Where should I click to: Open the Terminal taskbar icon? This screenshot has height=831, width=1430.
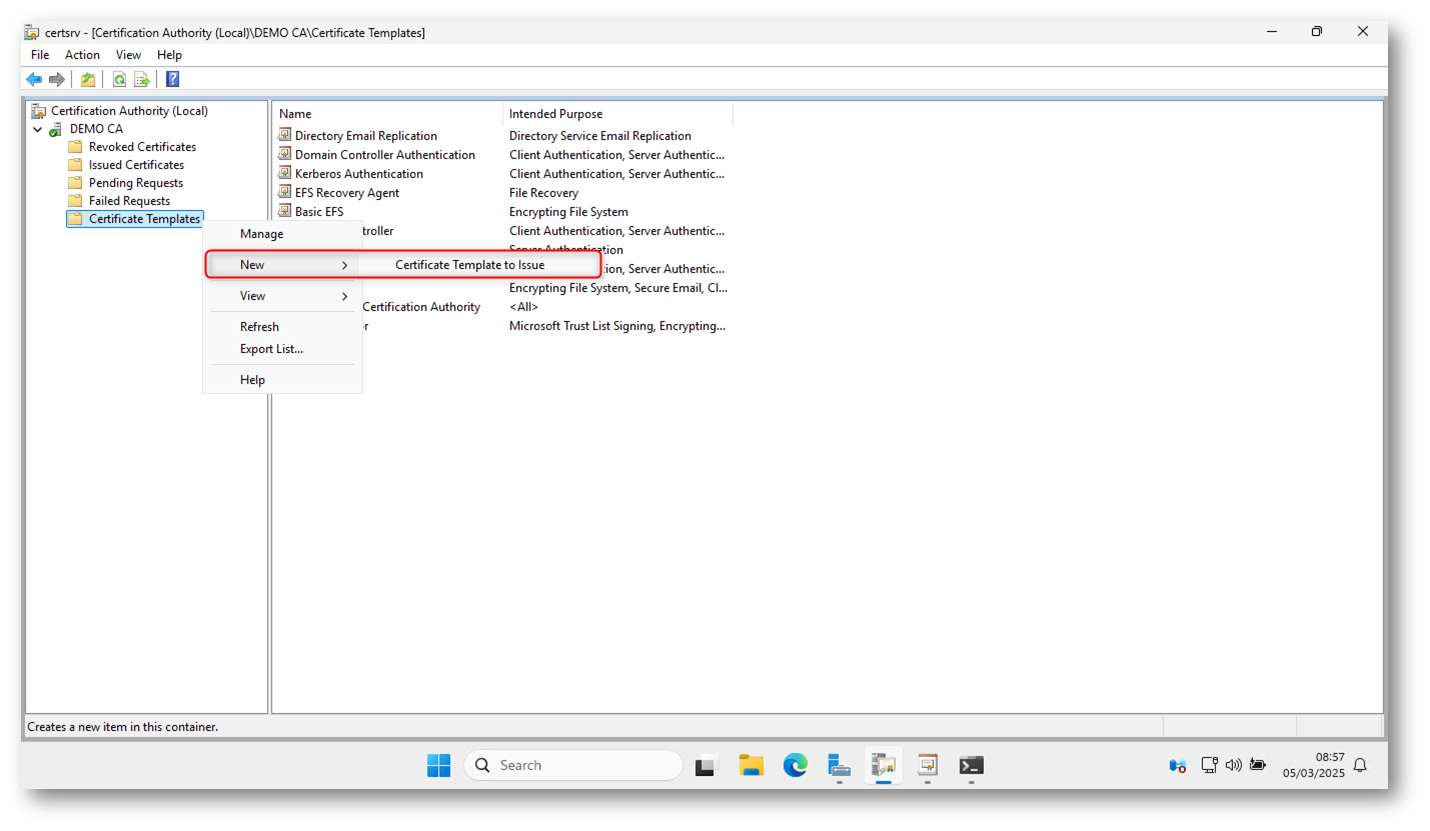[971, 765]
